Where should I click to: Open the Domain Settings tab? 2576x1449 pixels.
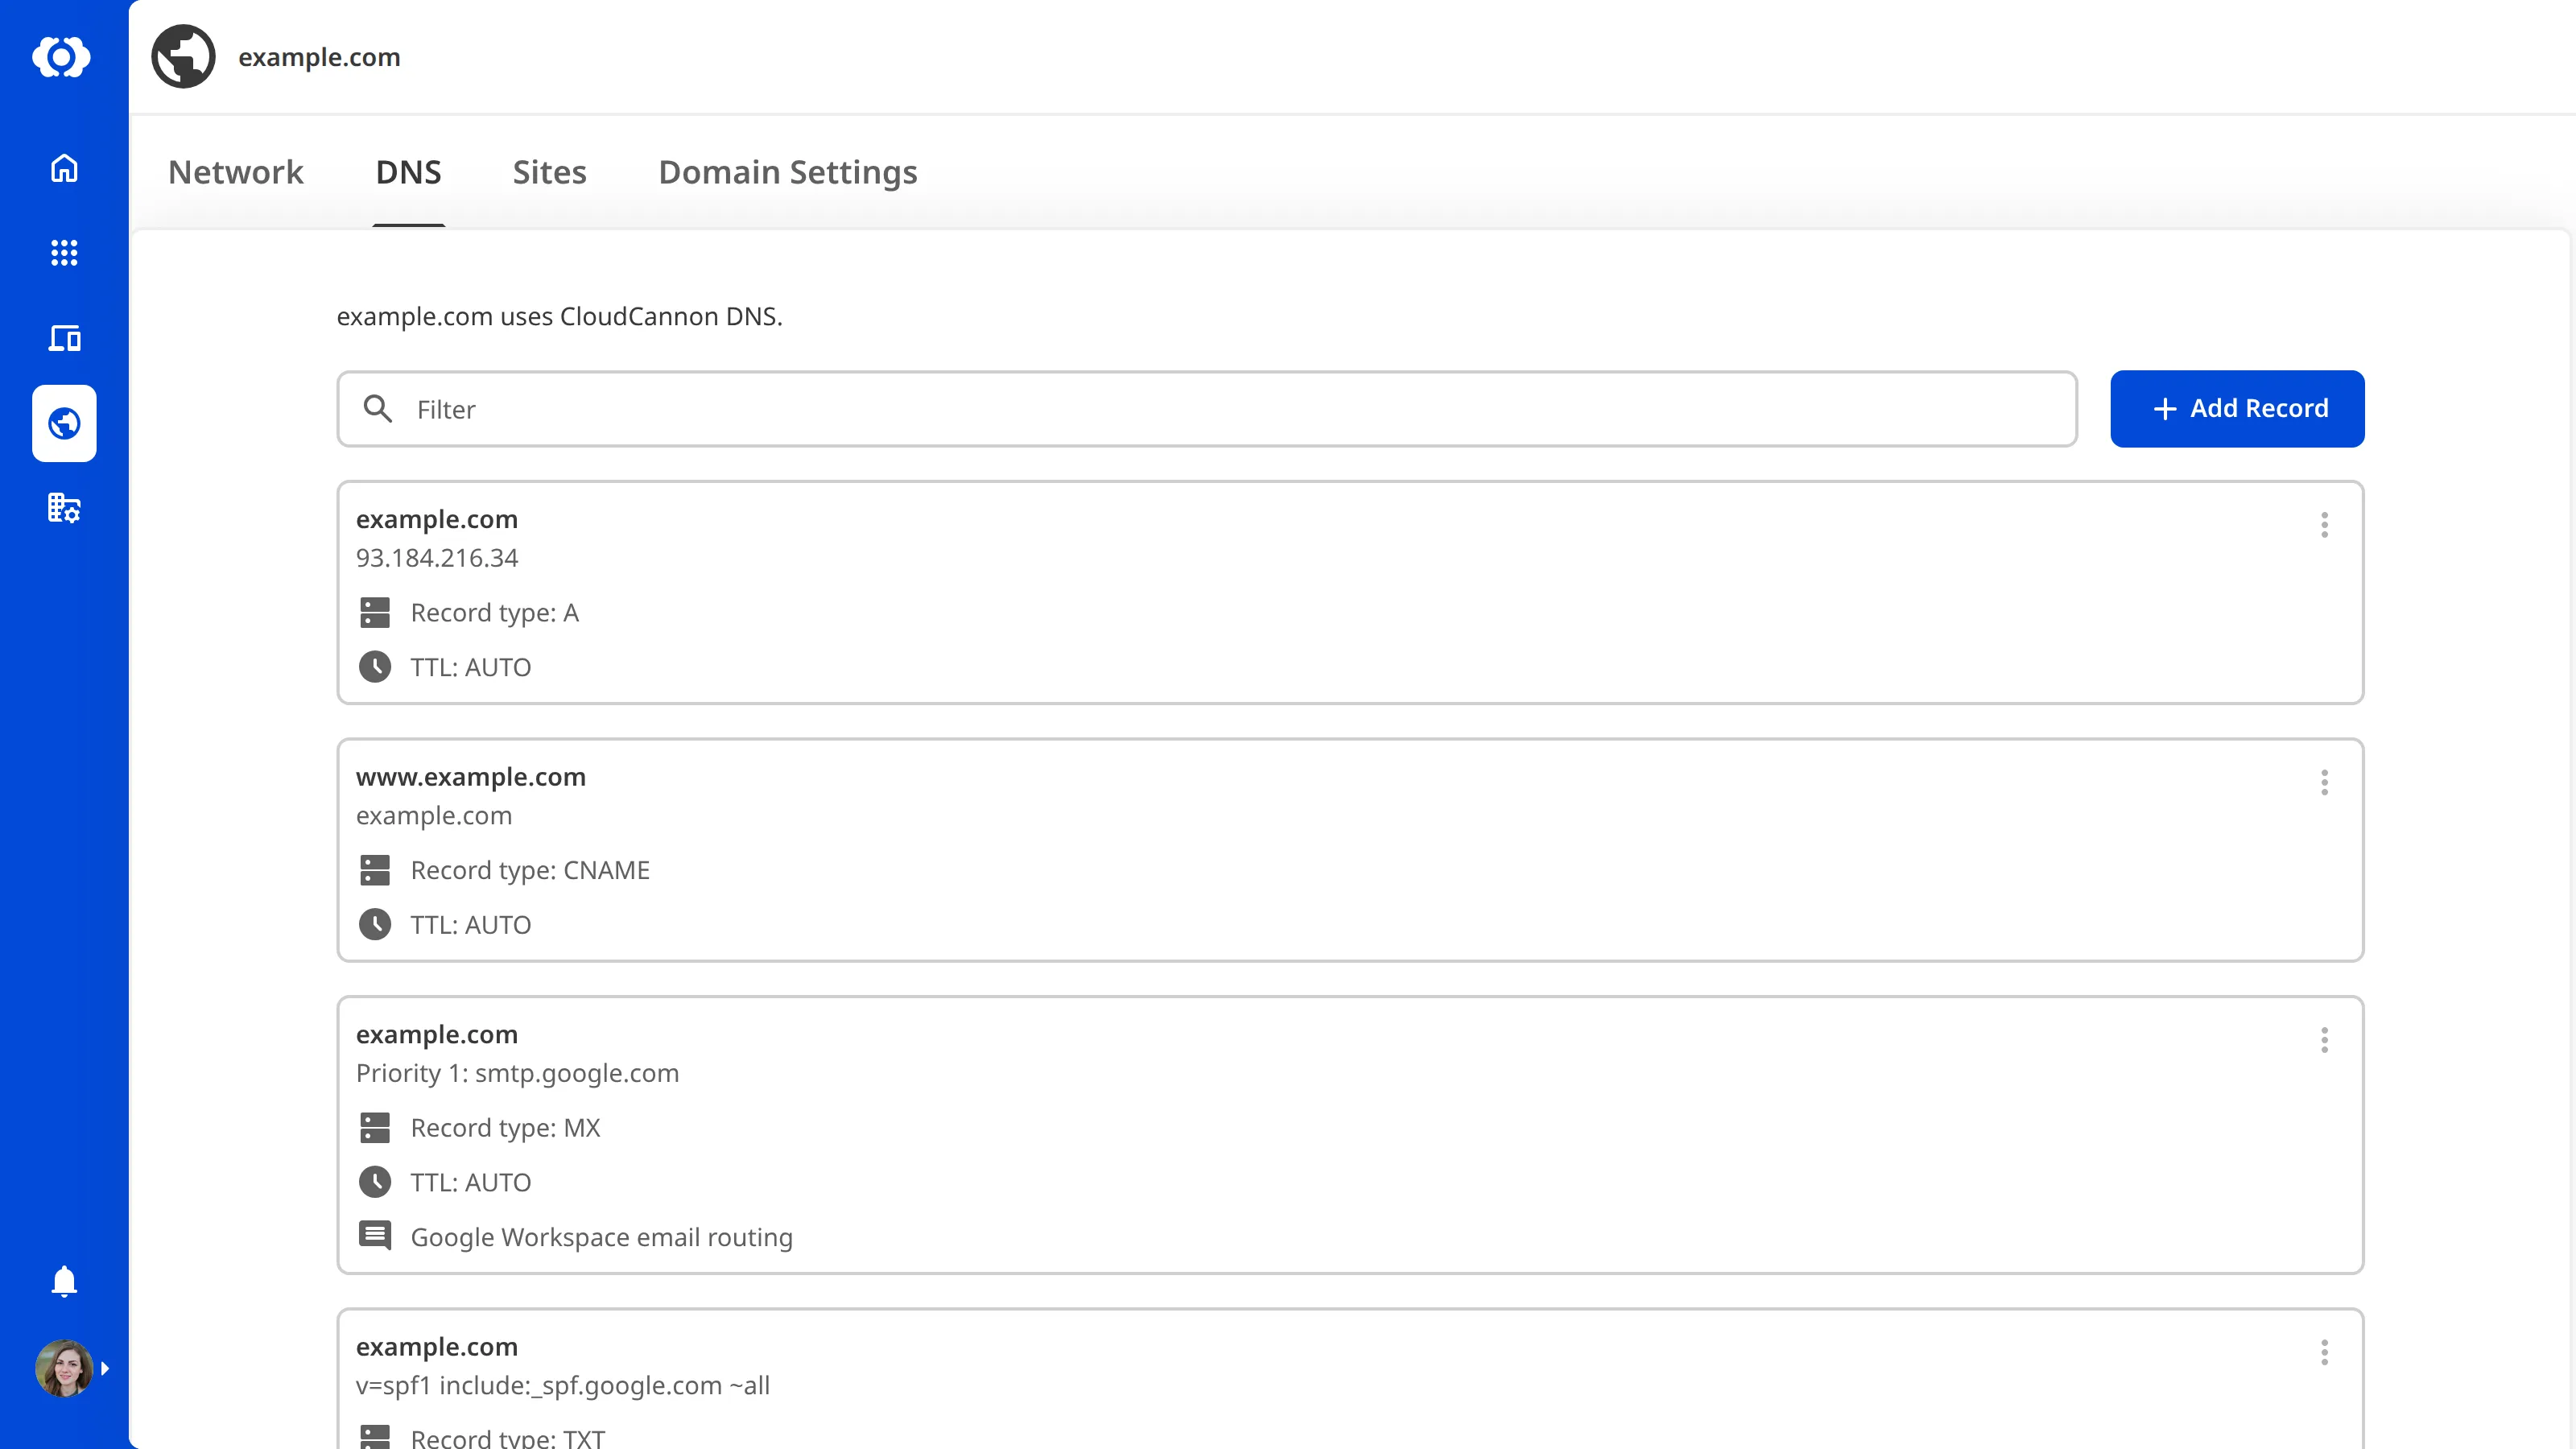point(788,172)
